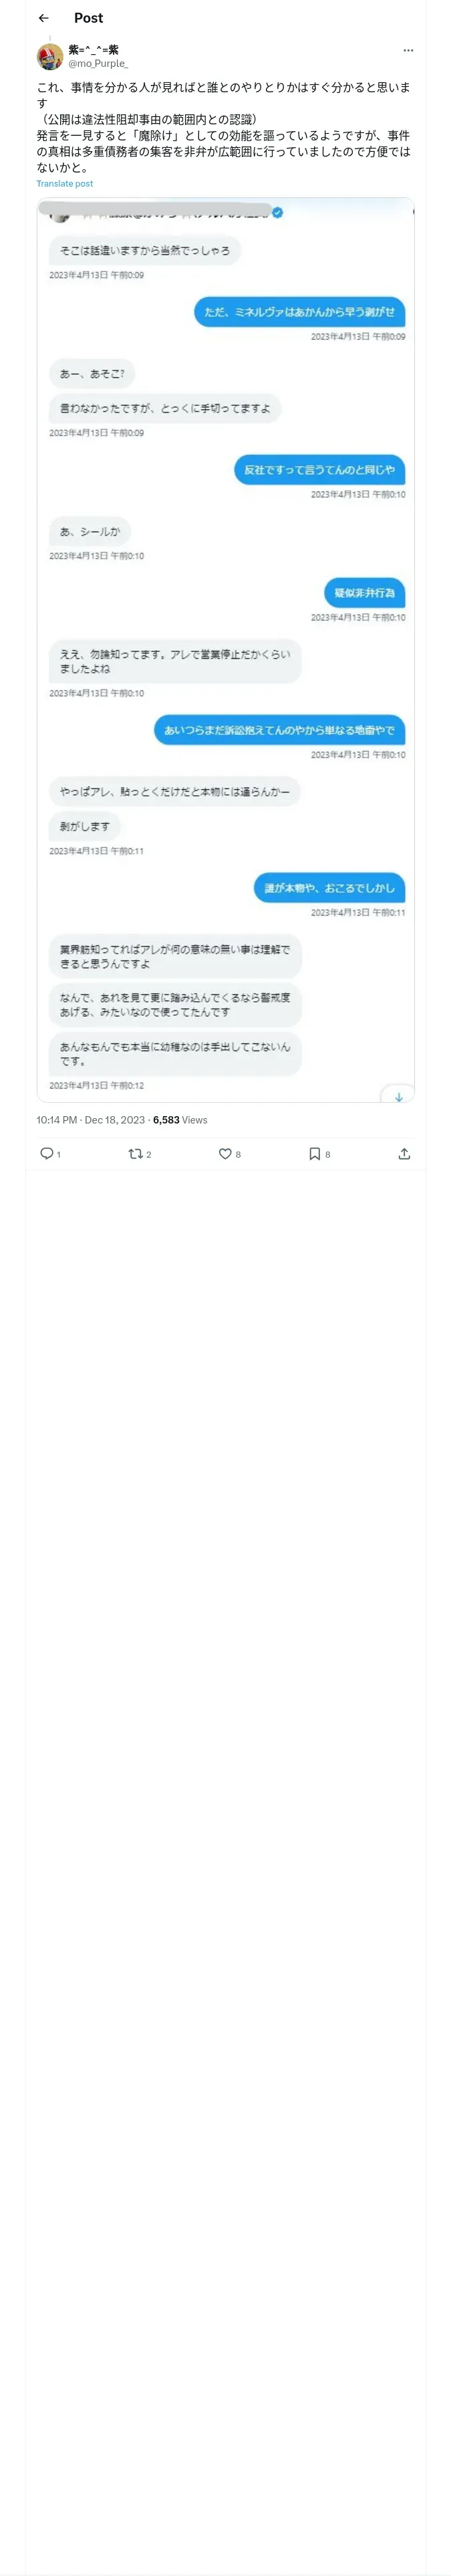Click the share upload icon
Image resolution: width=451 pixels, height=2576 pixels.
(404, 1153)
